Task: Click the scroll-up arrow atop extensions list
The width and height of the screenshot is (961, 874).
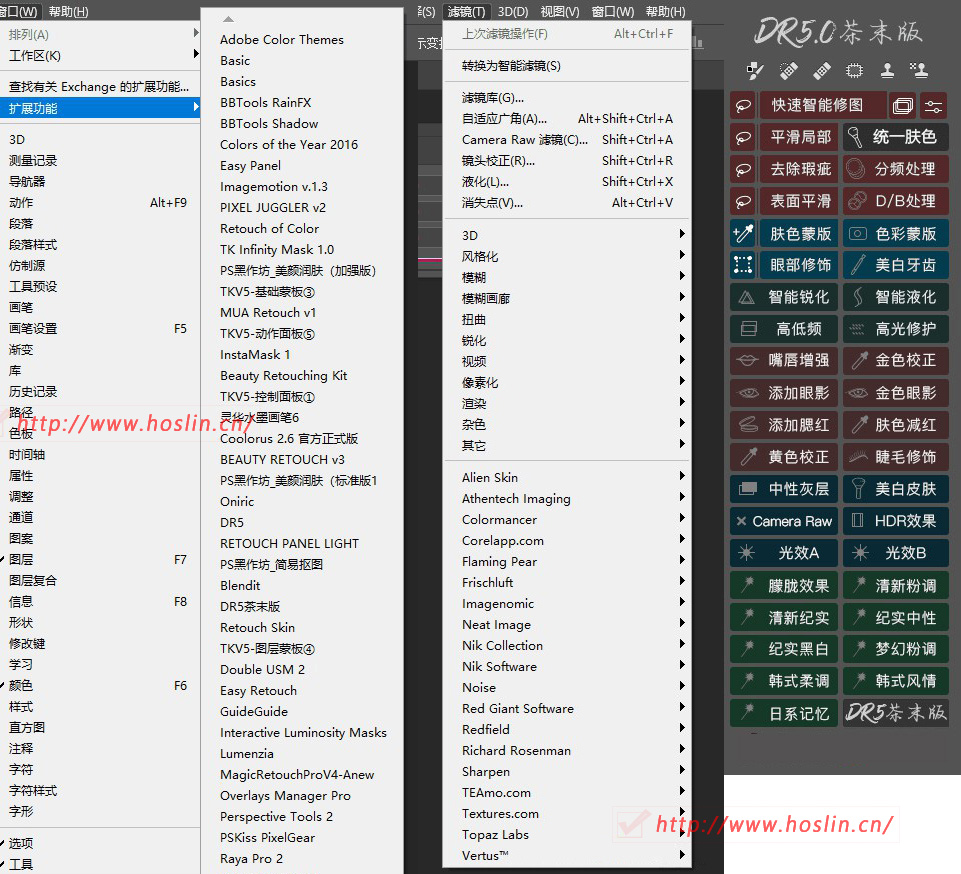Action: coord(229,19)
